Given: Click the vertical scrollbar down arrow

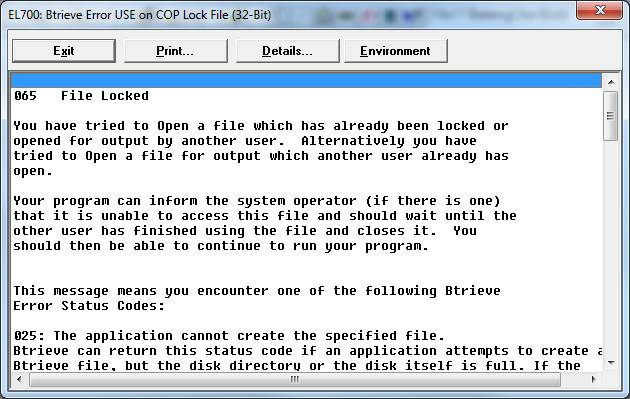Looking at the screenshot, I should [x=611, y=363].
